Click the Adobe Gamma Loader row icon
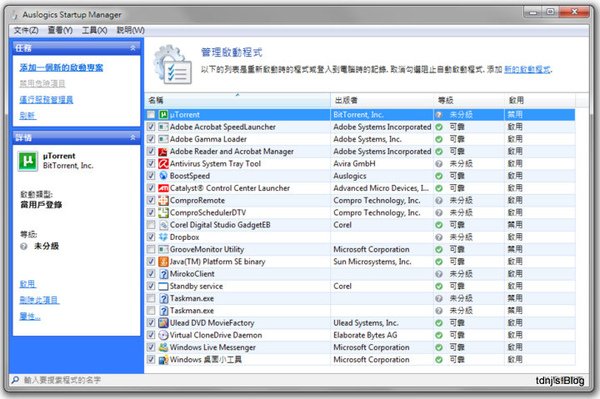 click(163, 139)
